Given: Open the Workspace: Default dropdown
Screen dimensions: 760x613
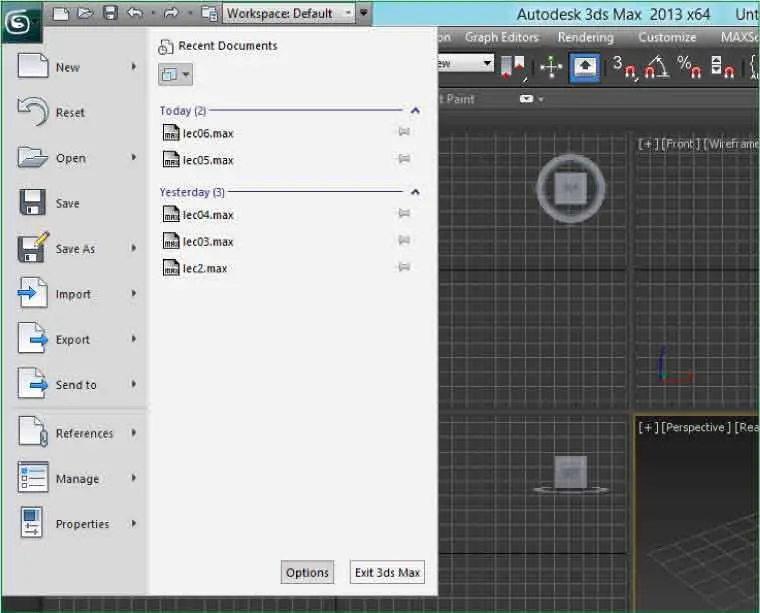Looking at the screenshot, I should [288, 13].
